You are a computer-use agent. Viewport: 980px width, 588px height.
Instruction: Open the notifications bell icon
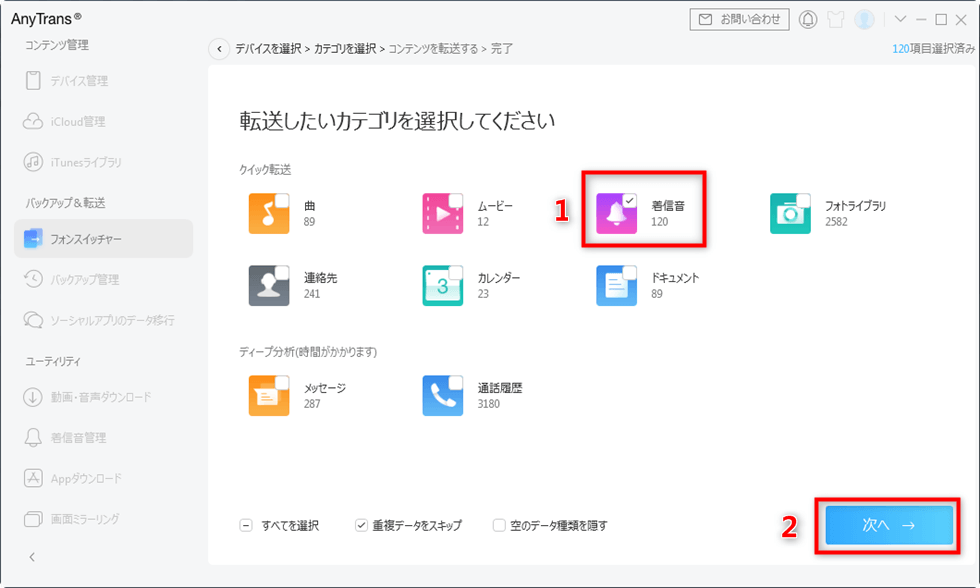point(808,19)
